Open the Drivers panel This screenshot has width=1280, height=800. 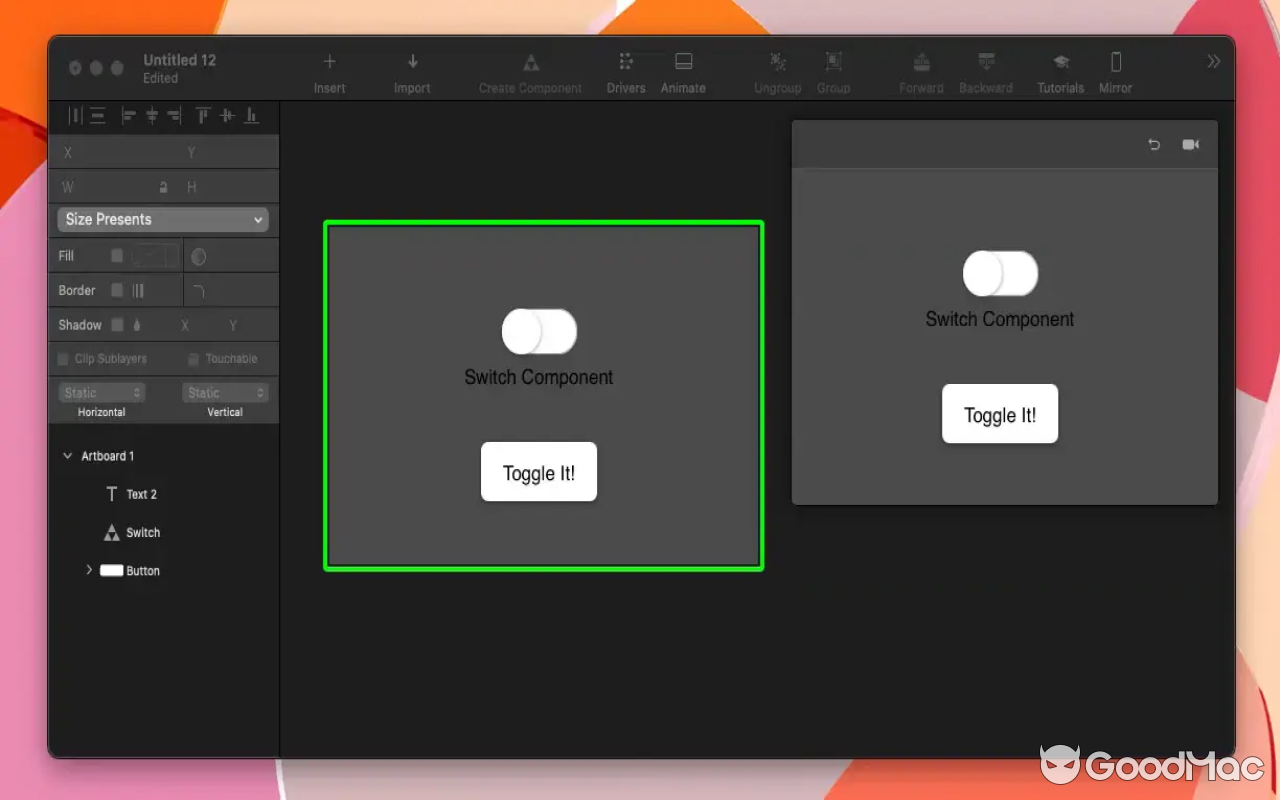pyautogui.click(x=626, y=70)
